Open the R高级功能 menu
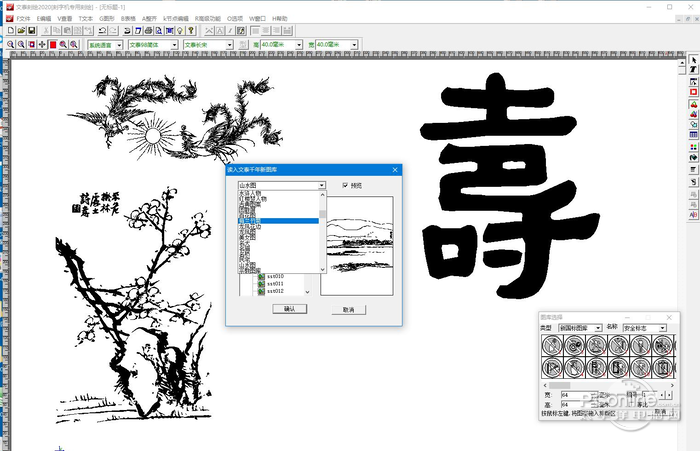 click(209, 18)
